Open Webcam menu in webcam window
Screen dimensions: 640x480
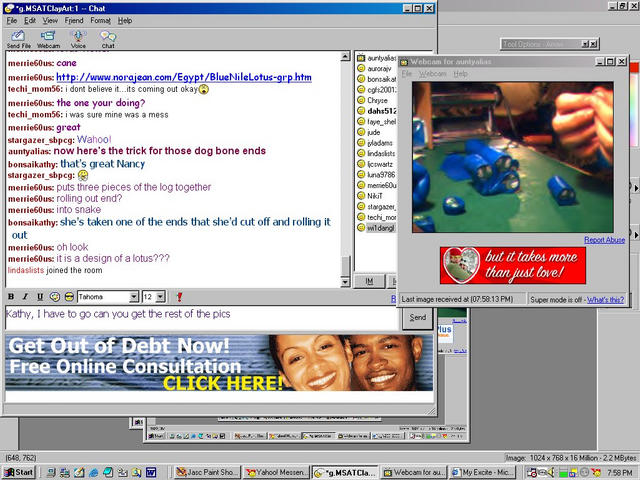coord(433,74)
